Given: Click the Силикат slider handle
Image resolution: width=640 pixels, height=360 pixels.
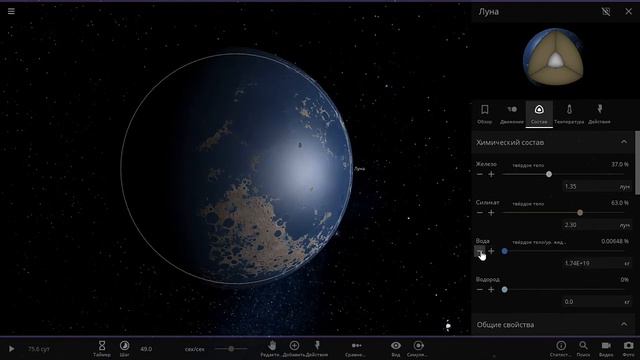Looking at the screenshot, I should (580, 213).
